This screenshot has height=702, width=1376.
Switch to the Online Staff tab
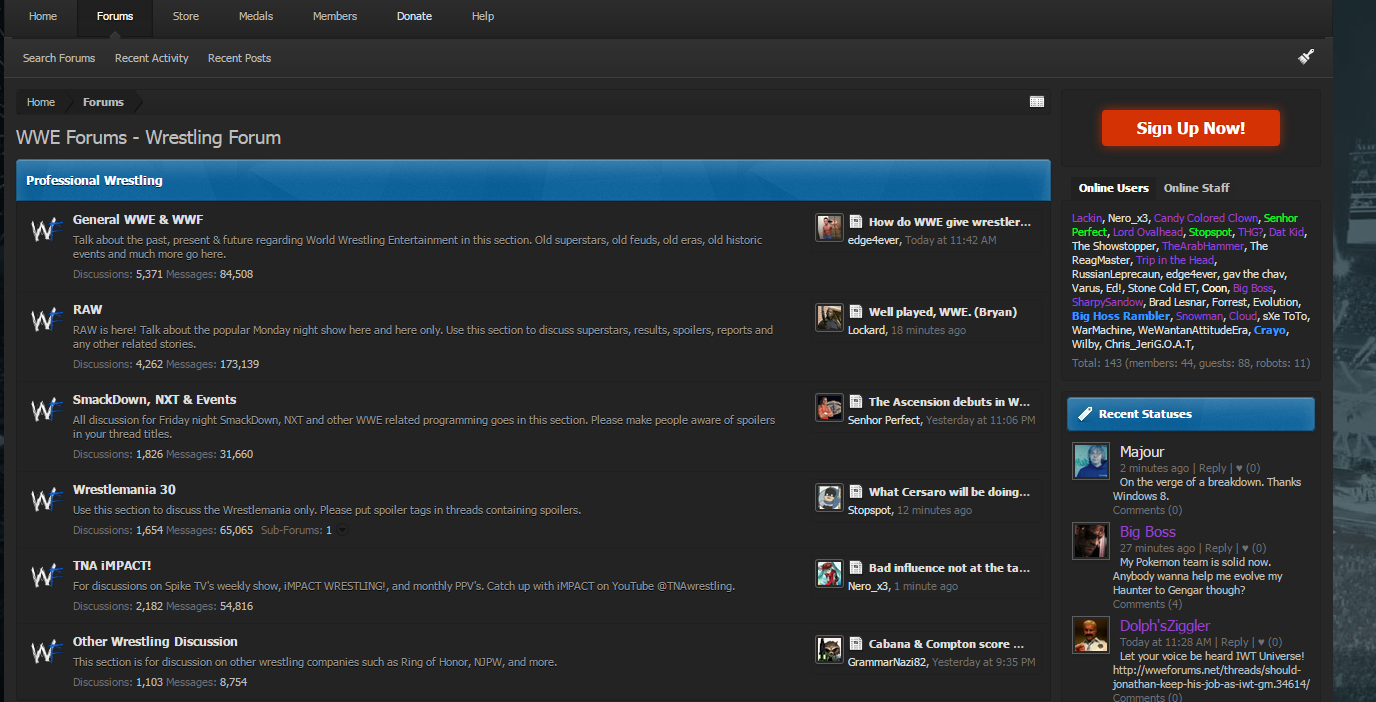pos(1196,188)
